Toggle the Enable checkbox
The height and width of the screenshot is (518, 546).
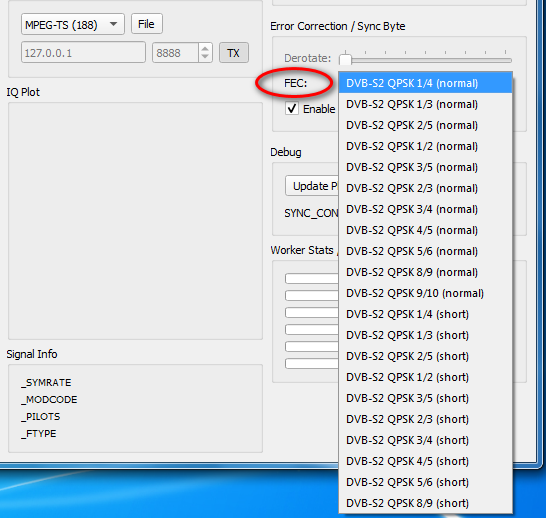pyautogui.click(x=292, y=109)
